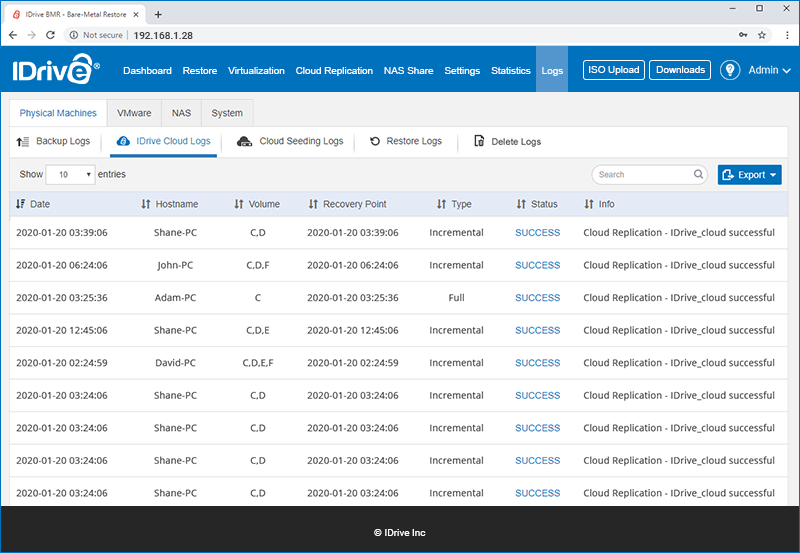800x553 pixels.
Task: Click the address bar URL 192.168.1.28
Action: click(163, 35)
